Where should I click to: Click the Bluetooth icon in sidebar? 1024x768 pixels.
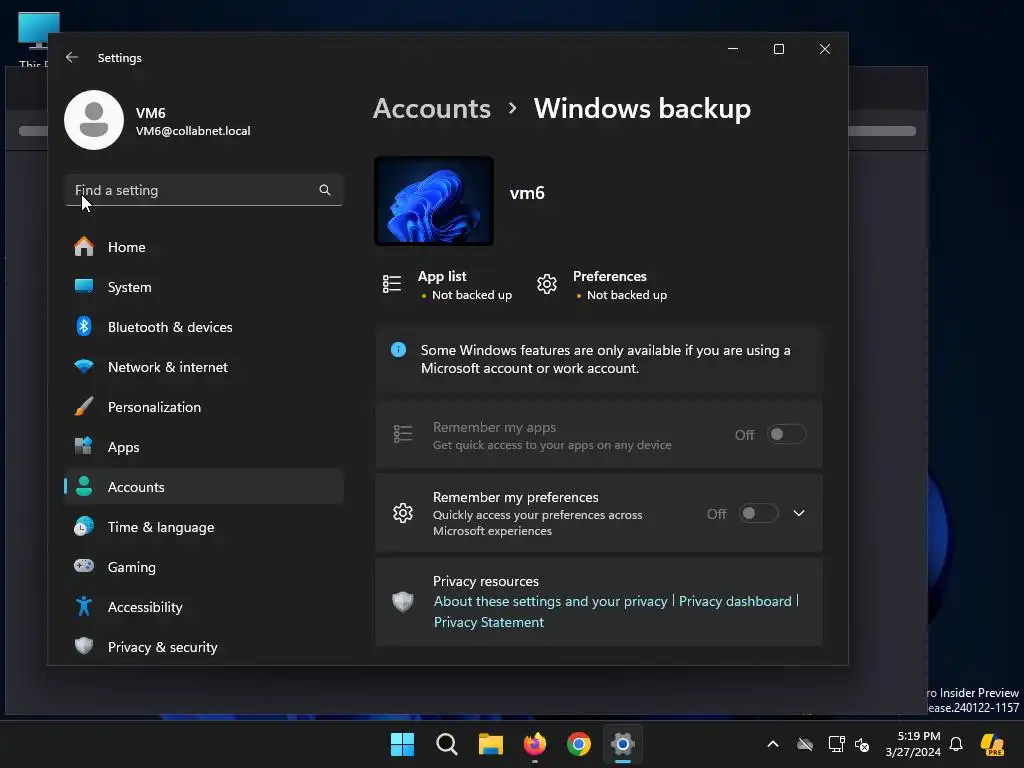[x=84, y=327]
